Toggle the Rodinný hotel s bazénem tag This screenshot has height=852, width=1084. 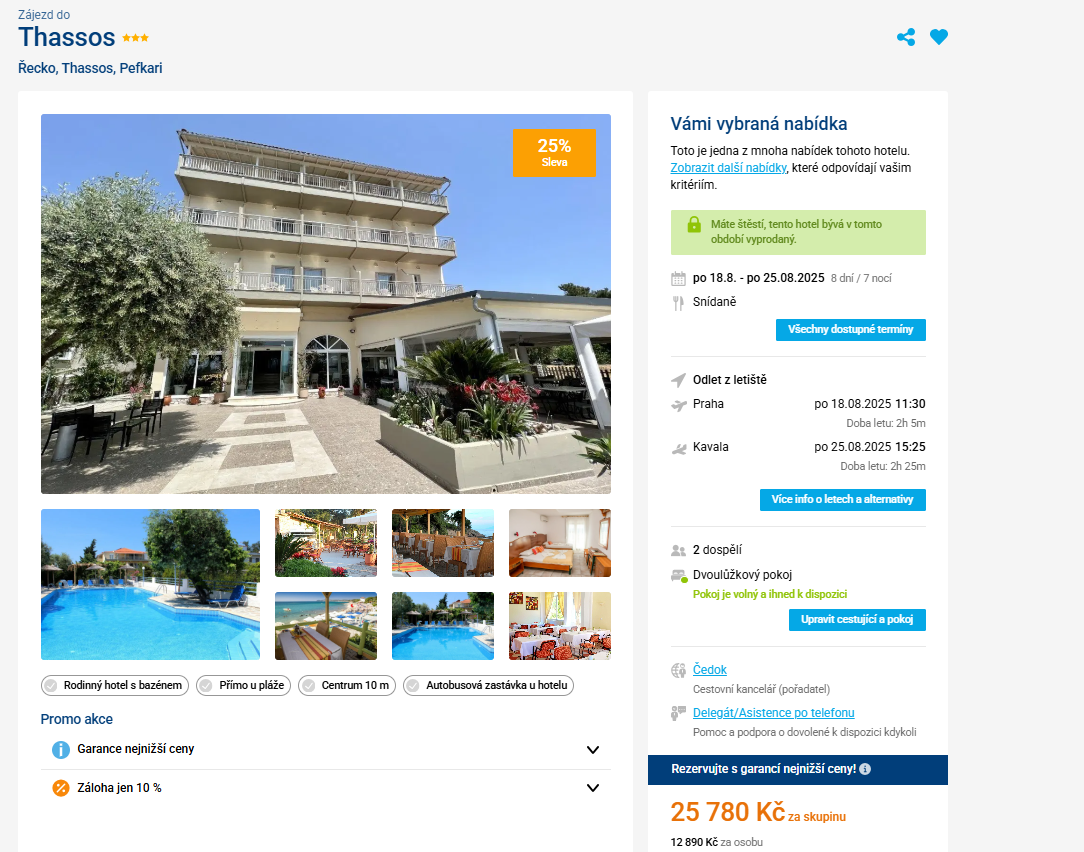point(115,685)
